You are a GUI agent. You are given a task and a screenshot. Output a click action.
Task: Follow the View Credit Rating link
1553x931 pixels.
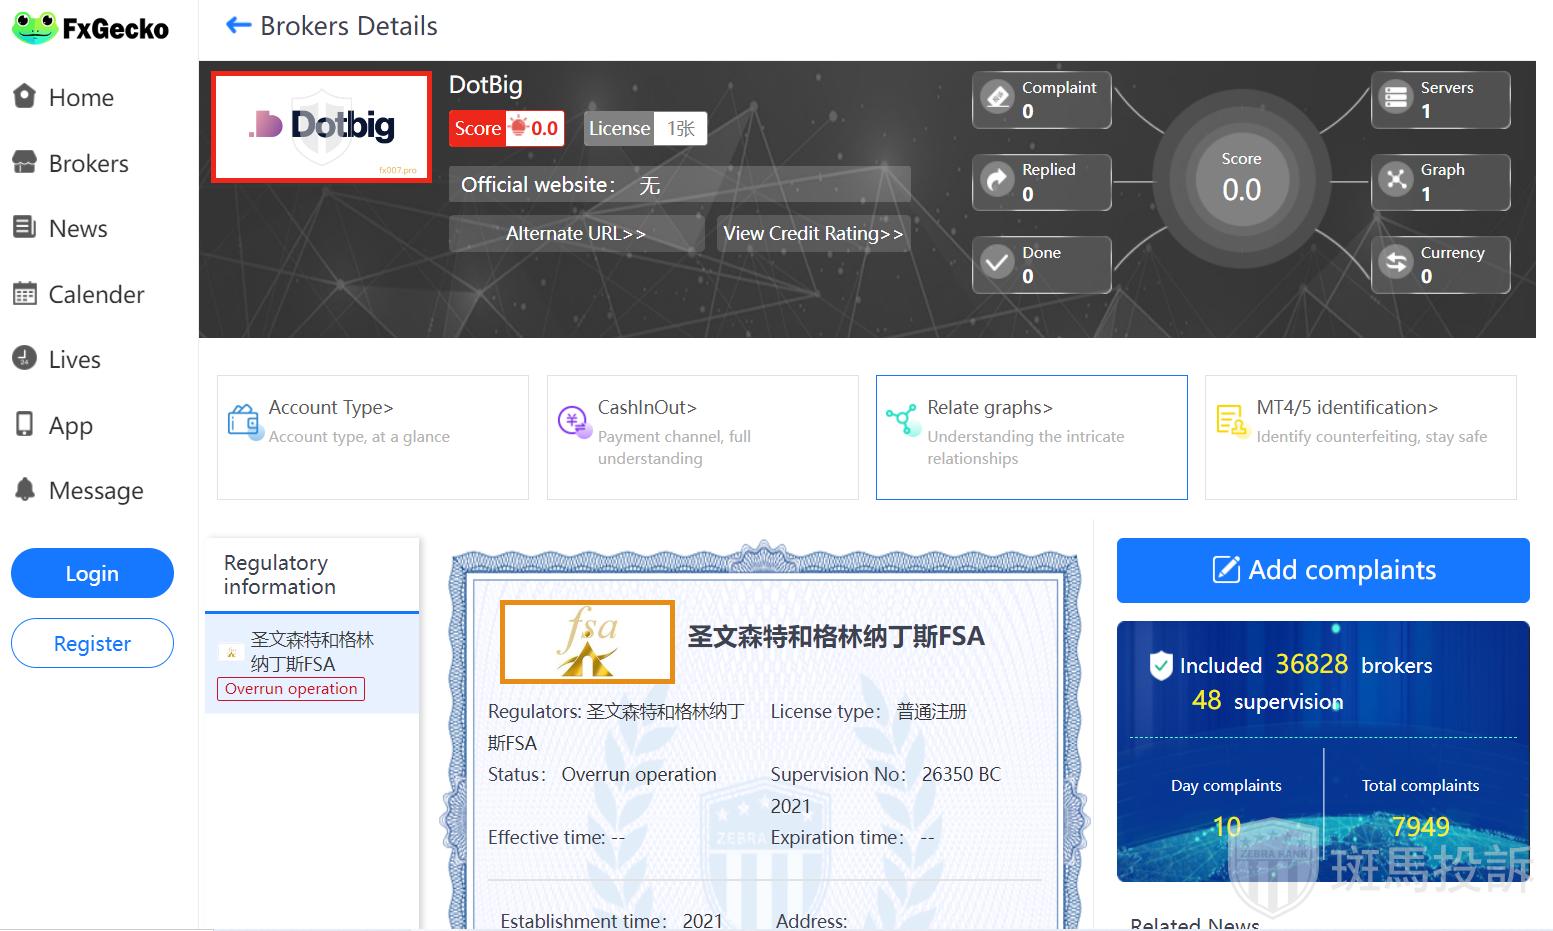pyautogui.click(x=813, y=234)
